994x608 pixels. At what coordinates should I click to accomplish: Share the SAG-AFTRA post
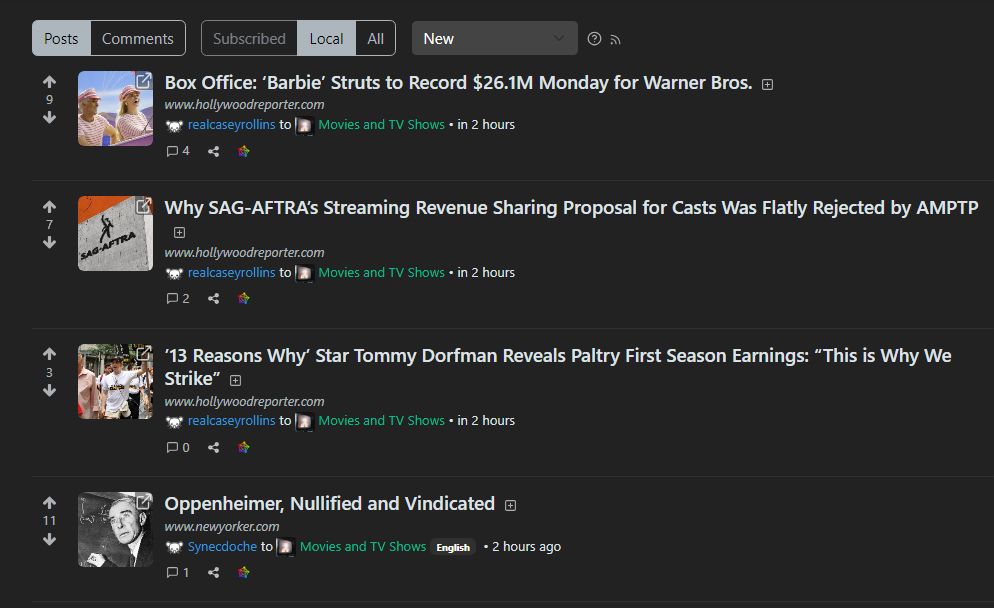[214, 299]
